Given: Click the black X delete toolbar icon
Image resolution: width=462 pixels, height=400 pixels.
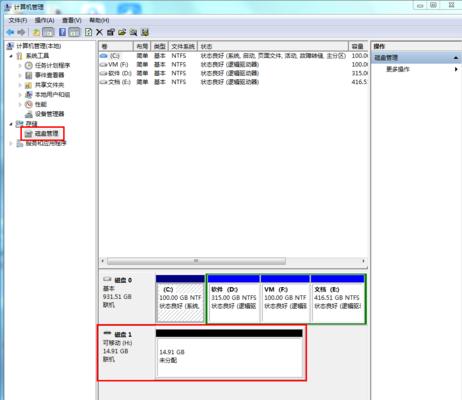Looking at the screenshot, I should 99,32.
